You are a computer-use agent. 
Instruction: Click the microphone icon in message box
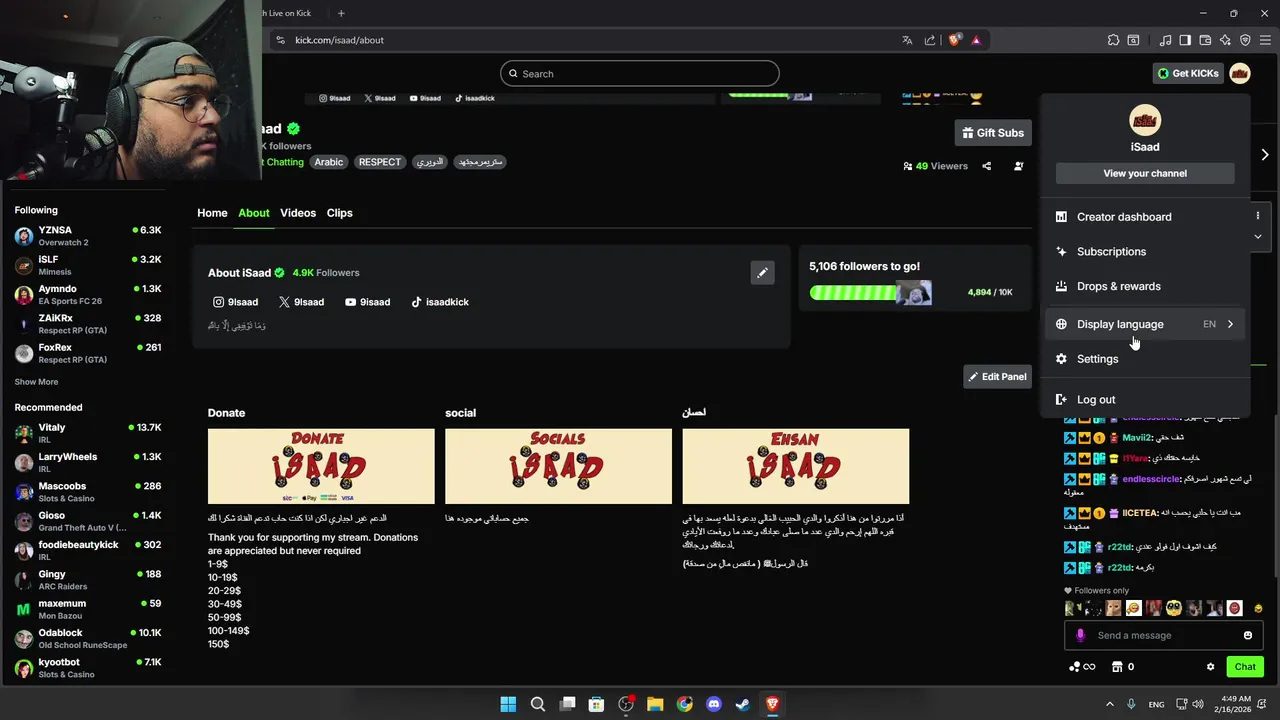click(1080, 635)
